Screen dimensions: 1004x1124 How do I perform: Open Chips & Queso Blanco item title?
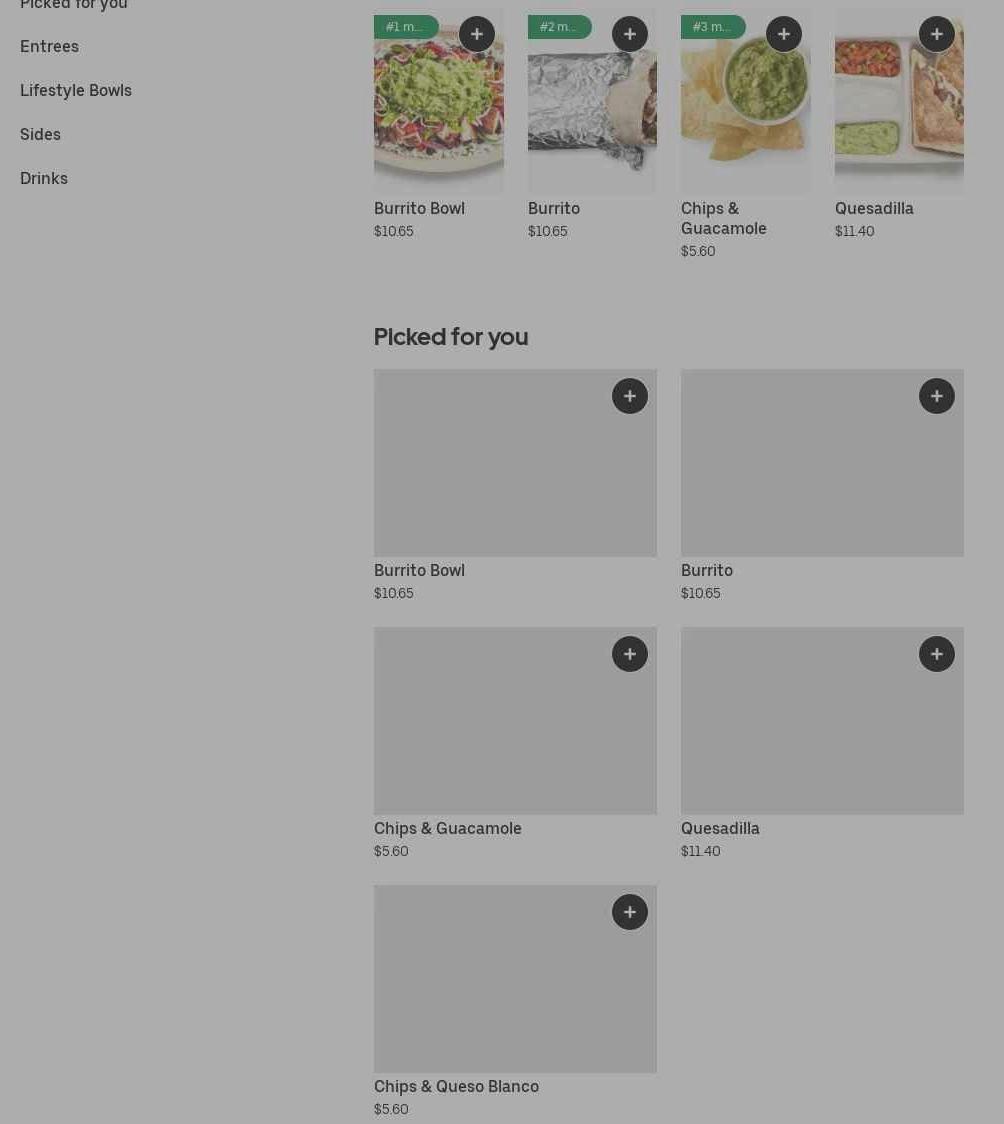click(x=456, y=1086)
